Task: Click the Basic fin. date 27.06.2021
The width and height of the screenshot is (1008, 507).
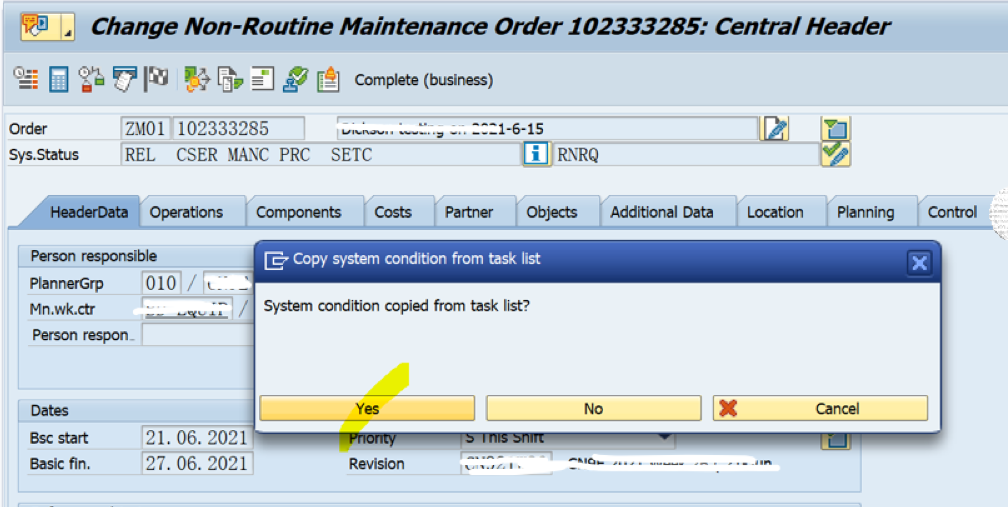Action: click(197, 463)
